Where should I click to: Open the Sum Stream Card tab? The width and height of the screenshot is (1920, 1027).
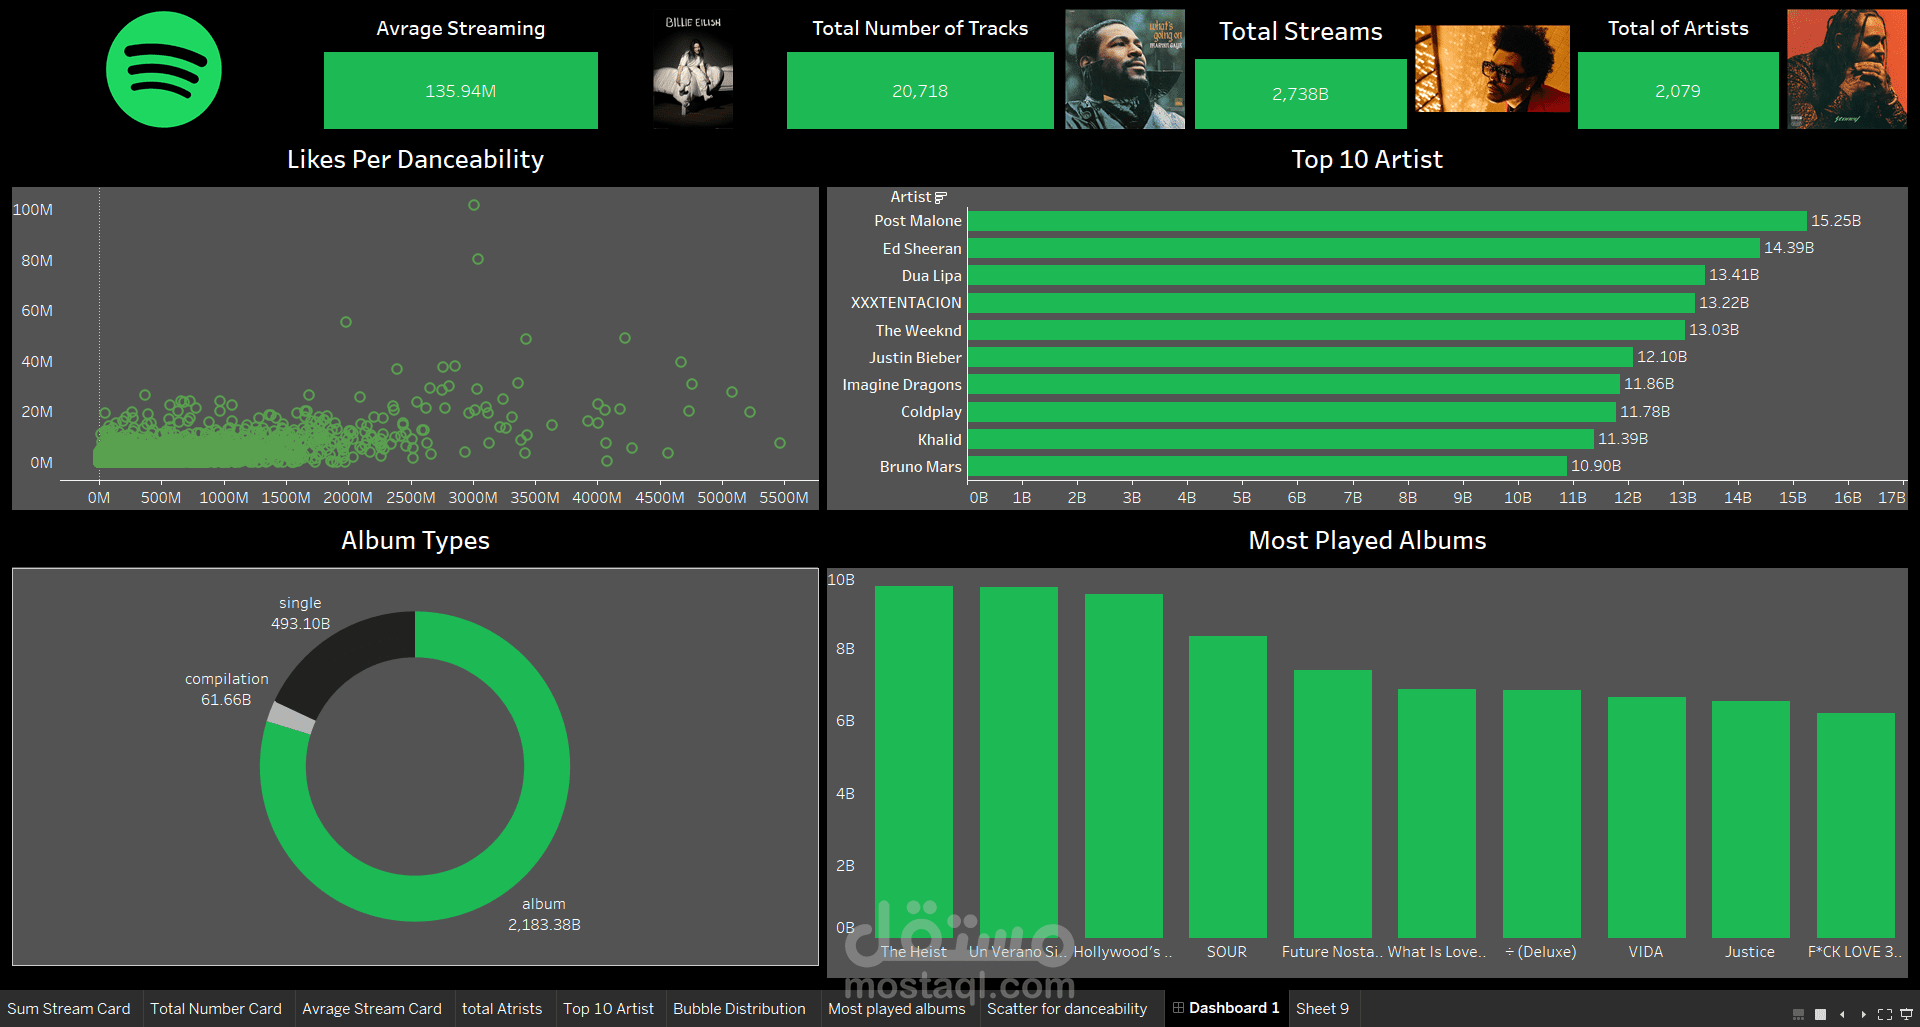click(x=69, y=1009)
